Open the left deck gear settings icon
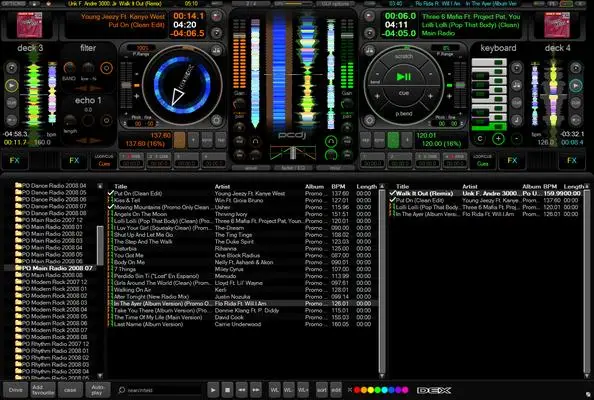 pos(216,120)
